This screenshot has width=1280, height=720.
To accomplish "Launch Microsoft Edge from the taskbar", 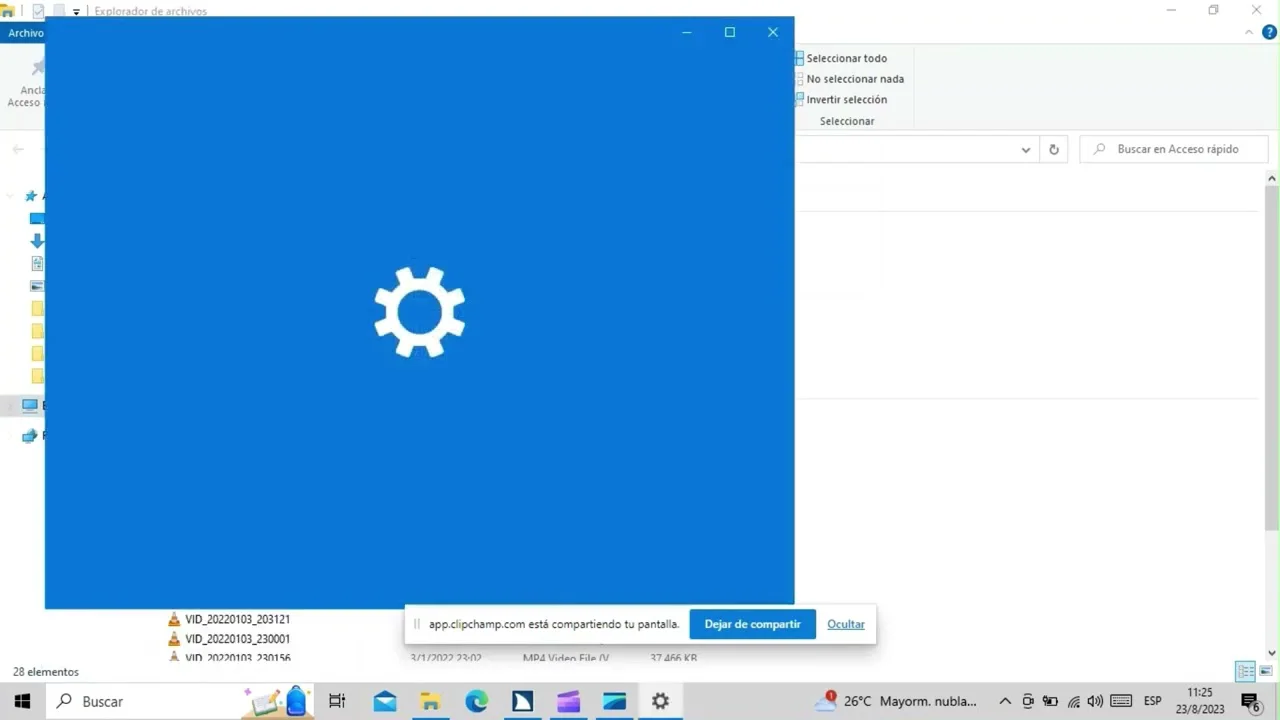I will click(x=476, y=701).
